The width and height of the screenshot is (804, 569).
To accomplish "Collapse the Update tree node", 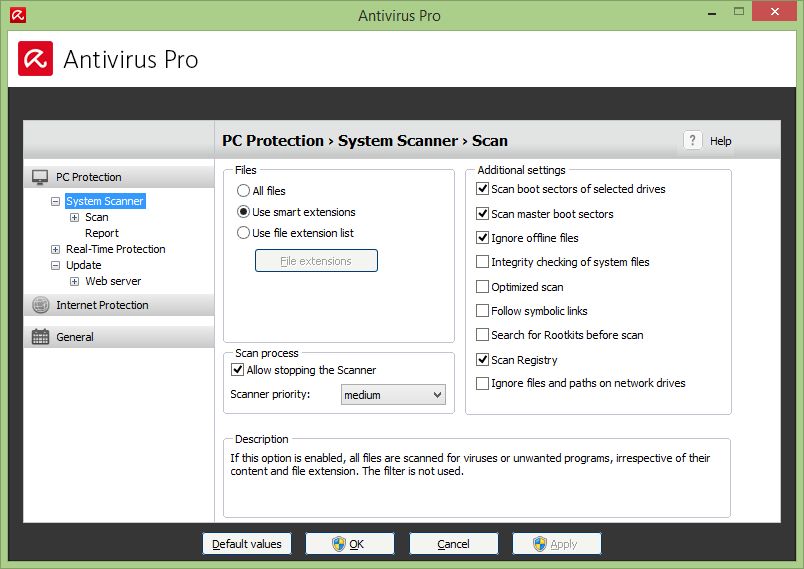I will pyautogui.click(x=55, y=266).
